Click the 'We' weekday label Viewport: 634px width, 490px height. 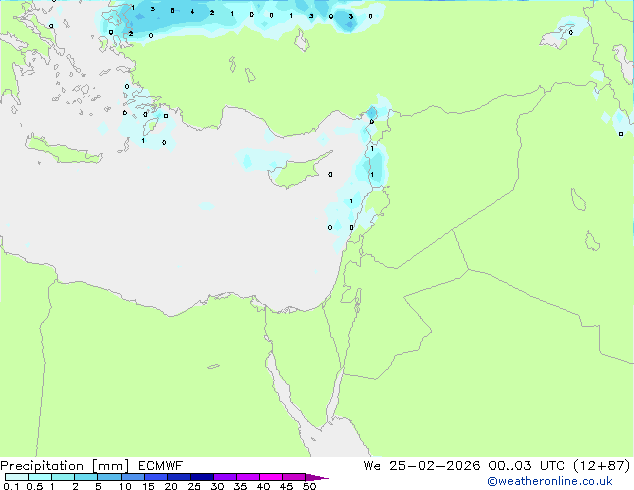(372, 466)
